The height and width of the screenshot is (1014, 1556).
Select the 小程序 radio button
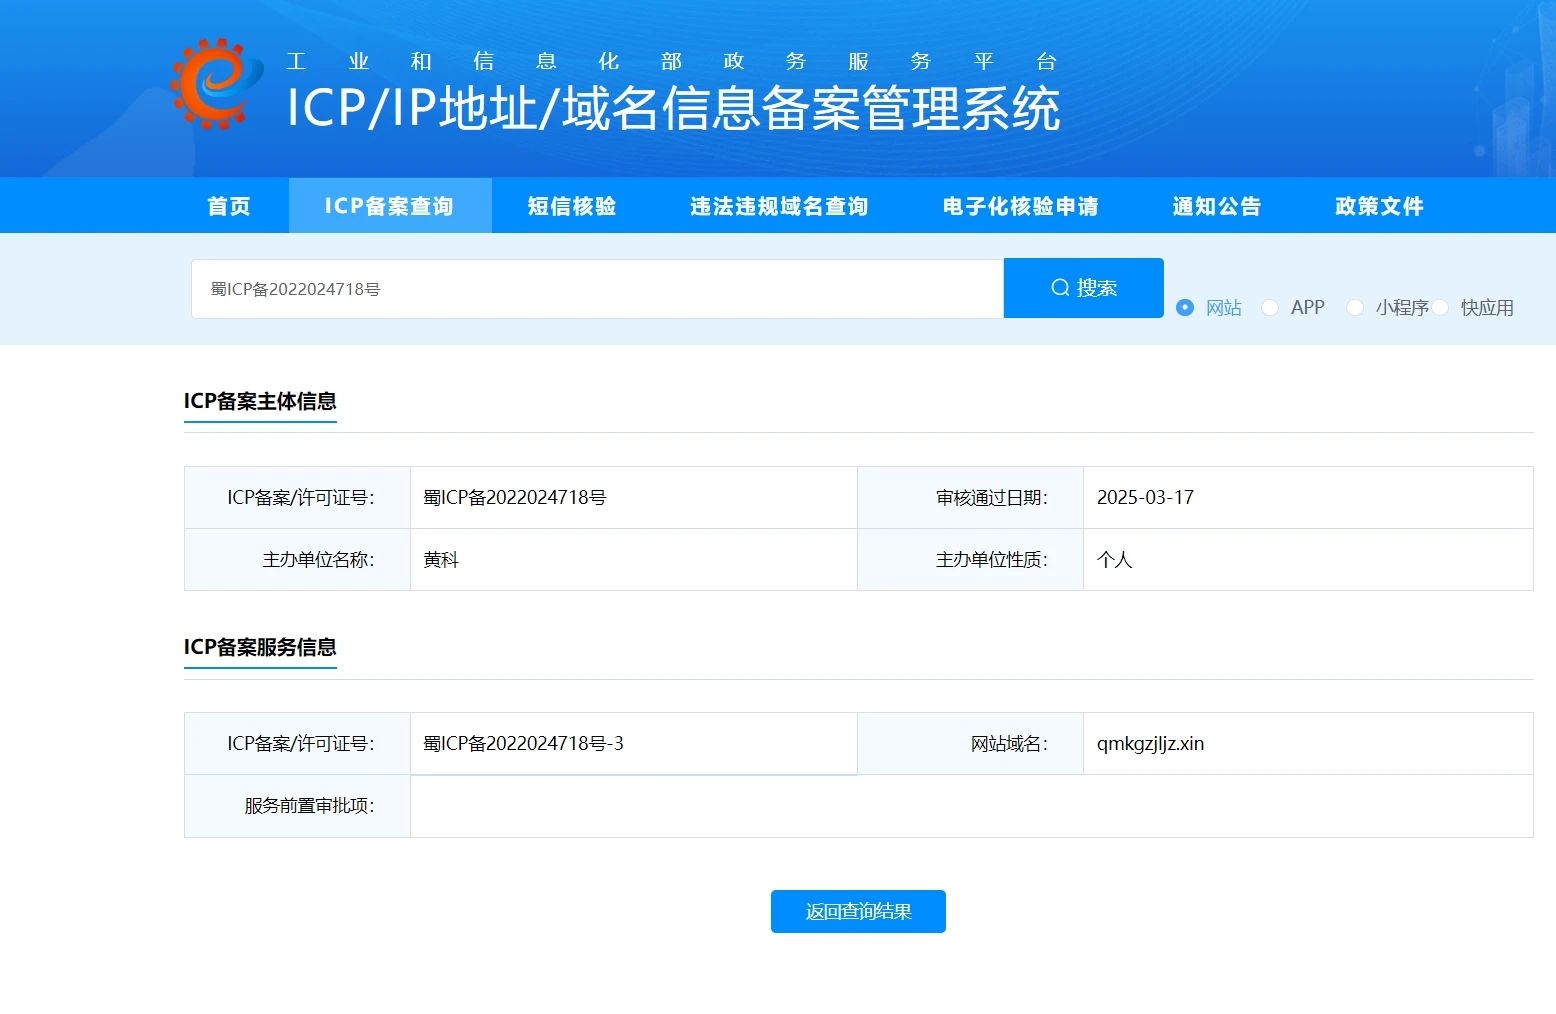1355,308
